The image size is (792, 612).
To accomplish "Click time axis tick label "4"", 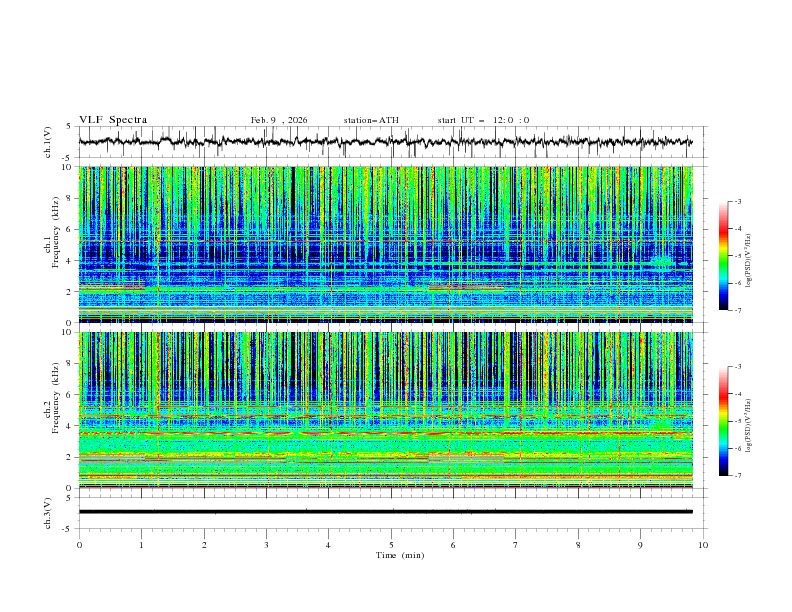I will 328,545.
